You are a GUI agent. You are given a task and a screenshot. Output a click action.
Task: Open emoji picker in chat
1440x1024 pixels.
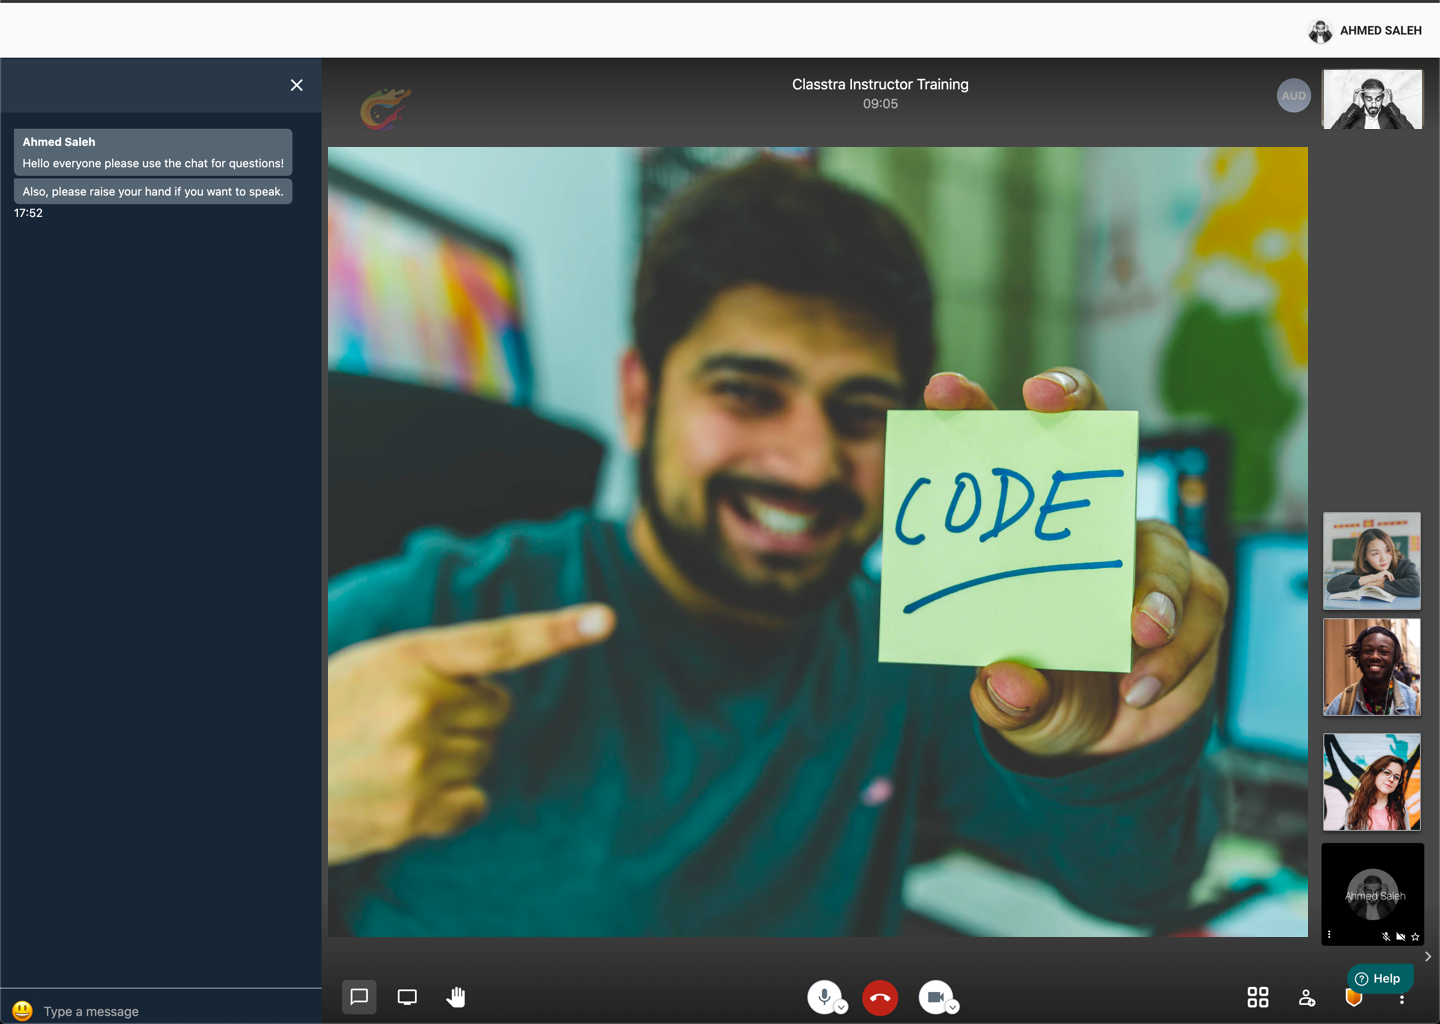(22, 1011)
